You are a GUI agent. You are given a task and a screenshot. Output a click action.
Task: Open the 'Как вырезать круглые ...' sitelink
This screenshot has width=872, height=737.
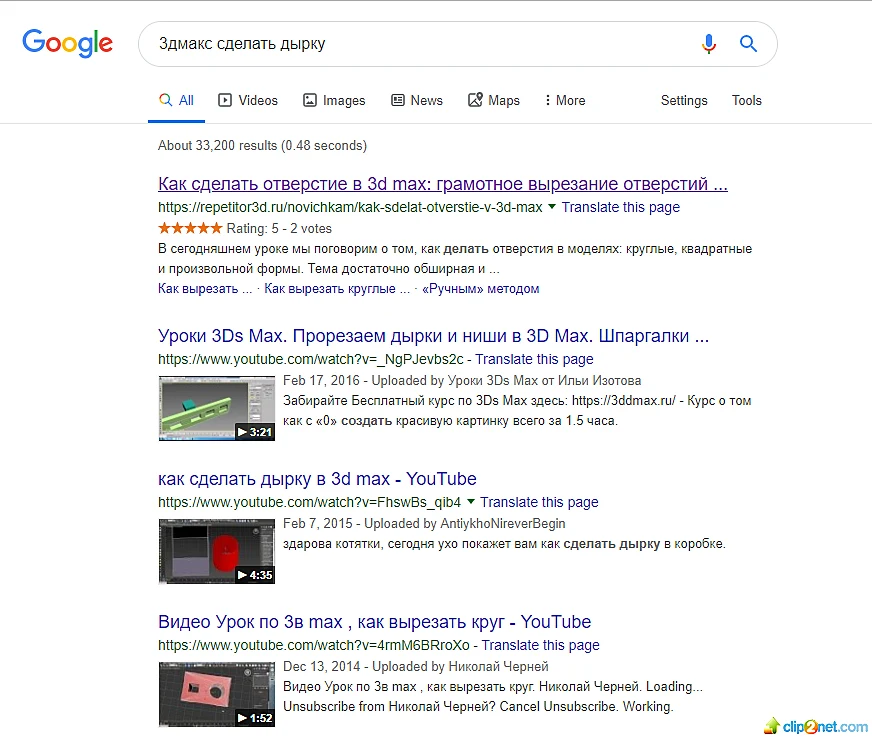tap(337, 289)
